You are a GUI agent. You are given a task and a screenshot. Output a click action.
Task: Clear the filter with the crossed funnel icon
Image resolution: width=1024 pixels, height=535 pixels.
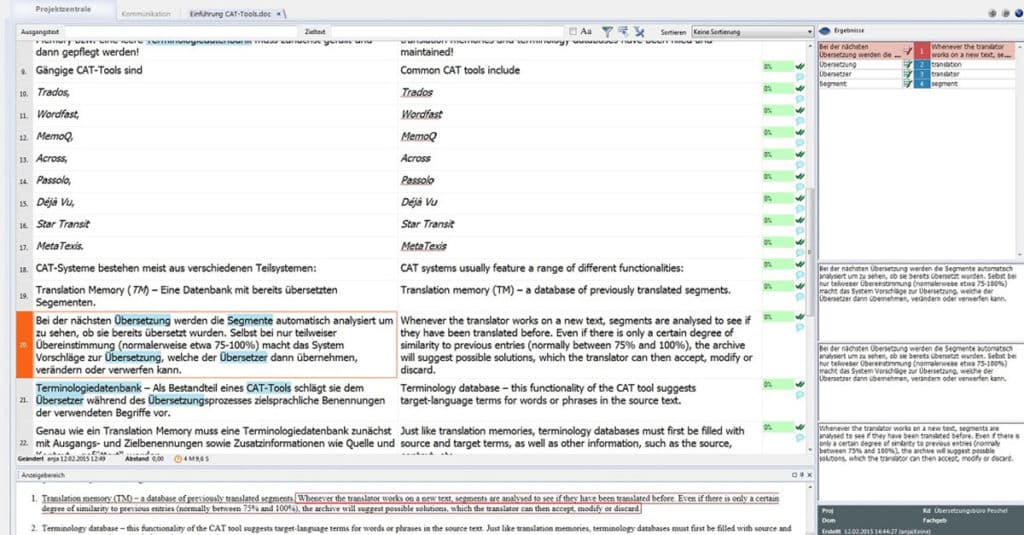point(639,31)
